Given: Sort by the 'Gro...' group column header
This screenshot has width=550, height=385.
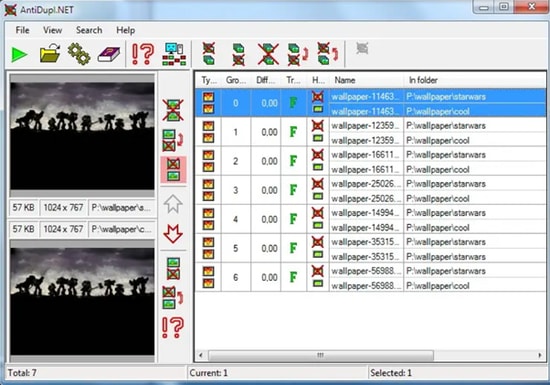Looking at the screenshot, I should 236,80.
